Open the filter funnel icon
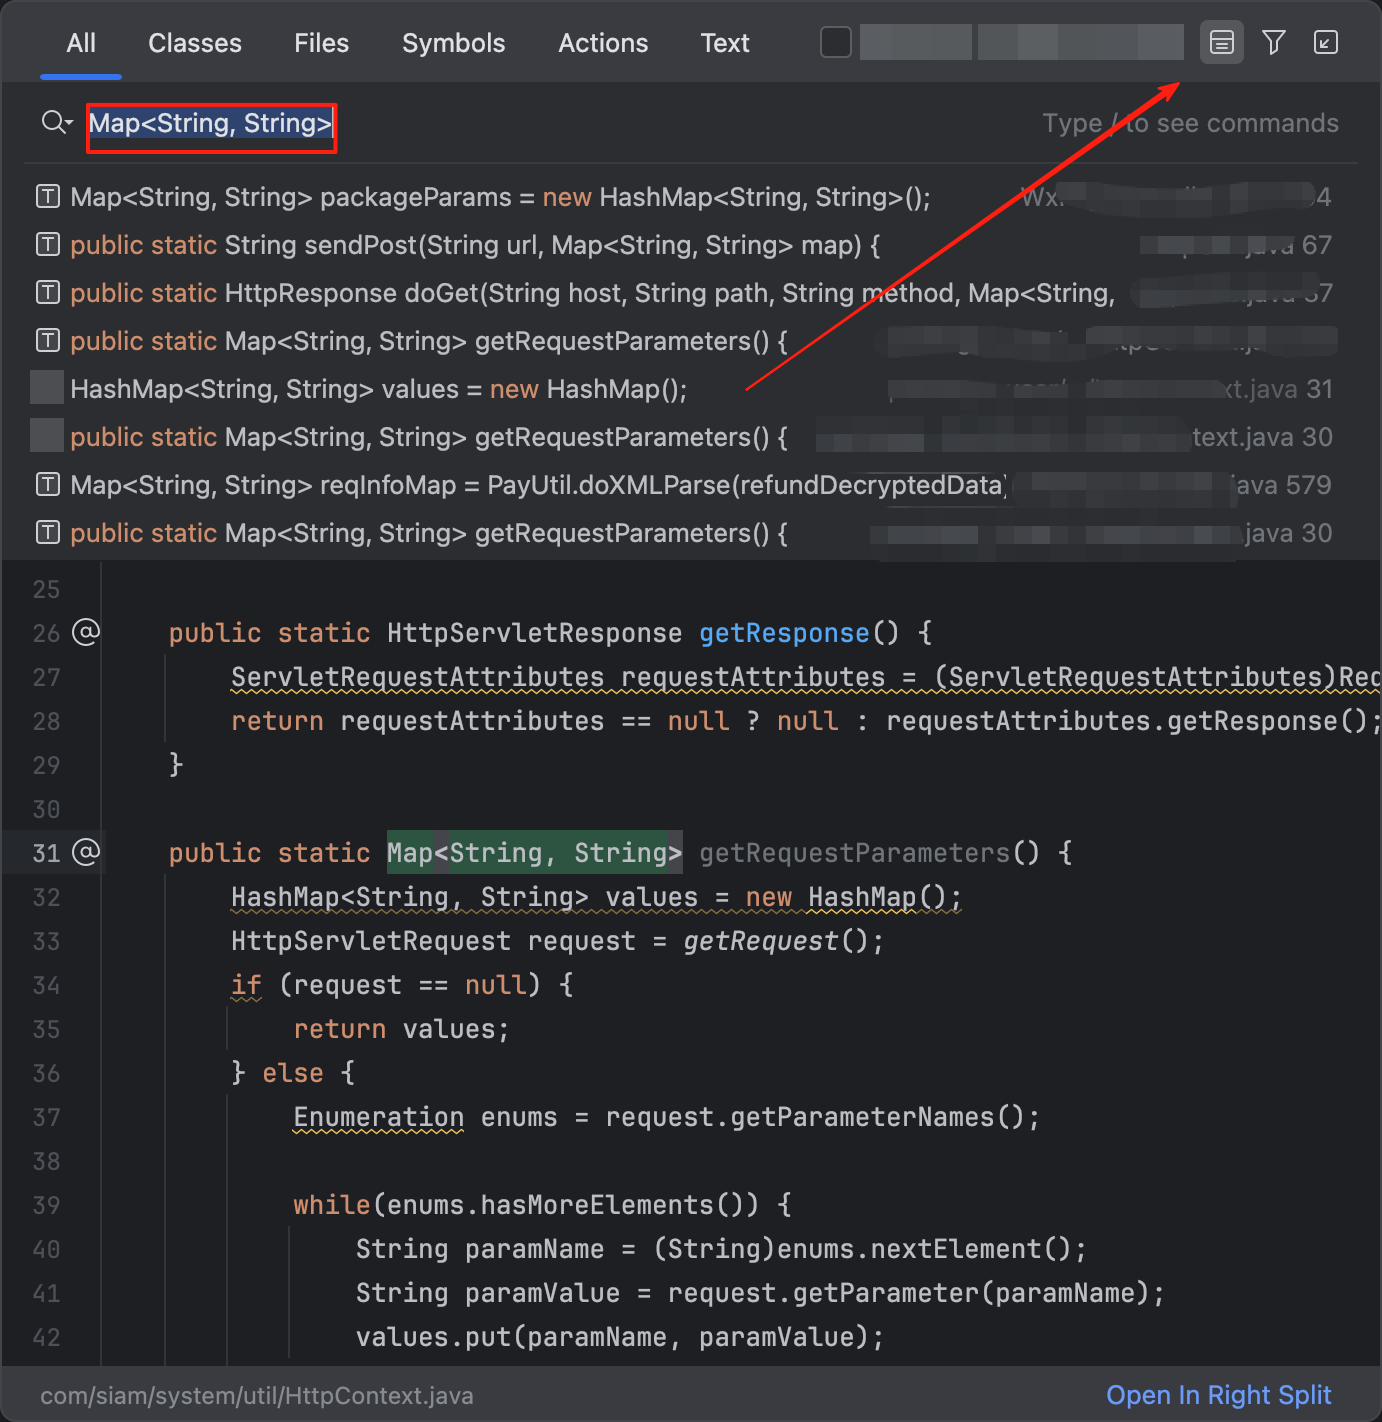1382x1422 pixels. [x=1273, y=43]
